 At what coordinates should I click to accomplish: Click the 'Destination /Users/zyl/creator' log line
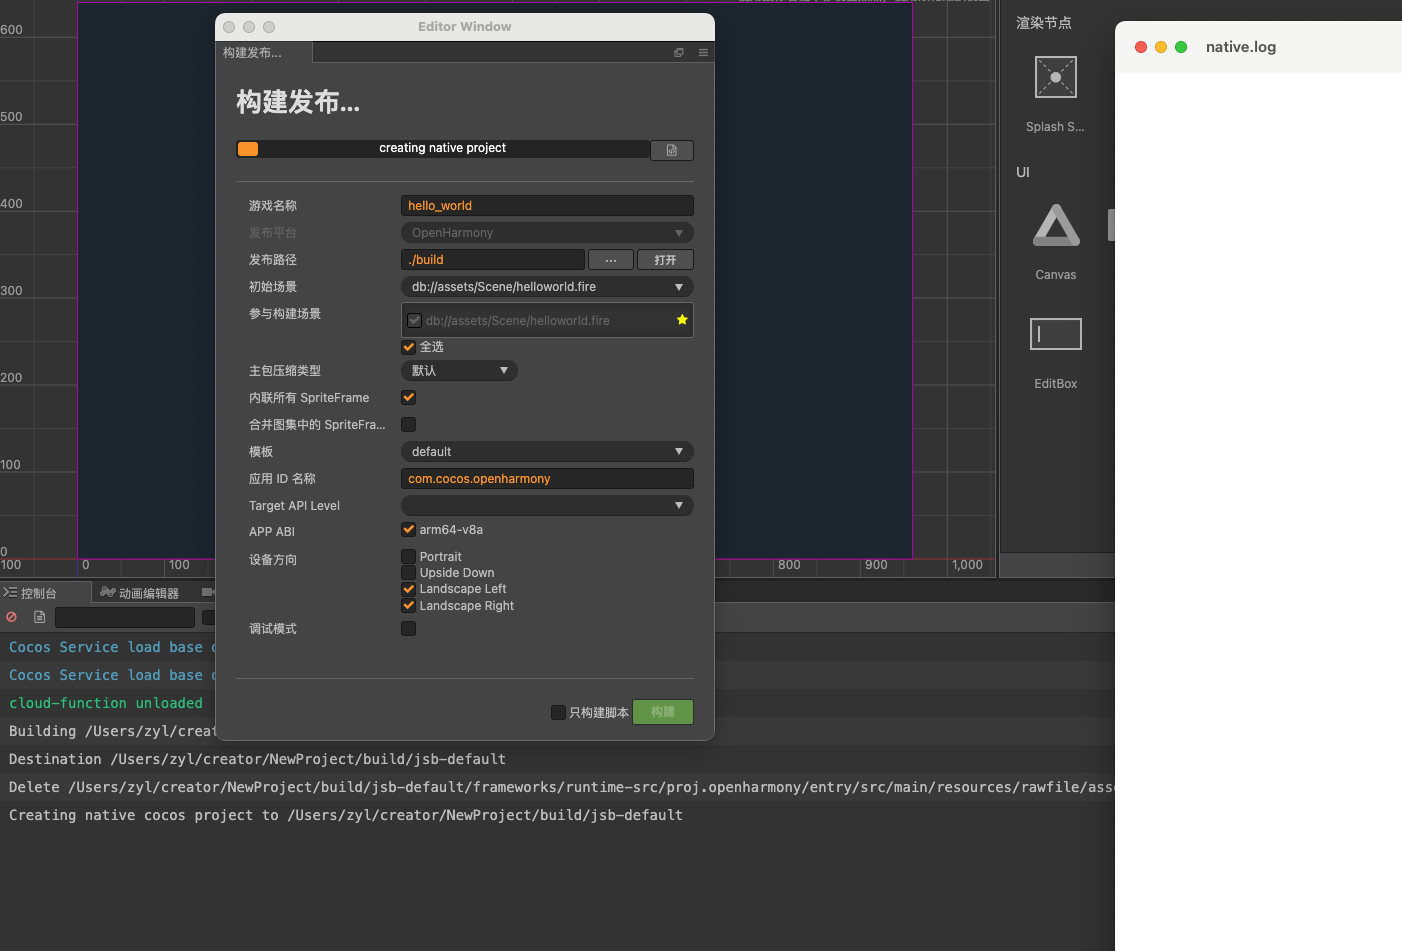point(258,759)
